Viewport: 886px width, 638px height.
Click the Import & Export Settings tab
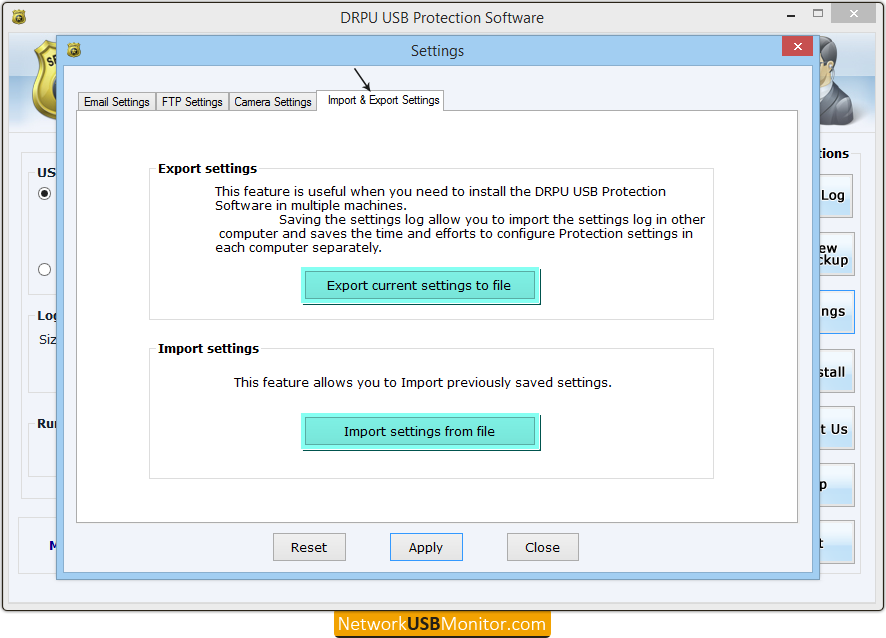coord(380,100)
